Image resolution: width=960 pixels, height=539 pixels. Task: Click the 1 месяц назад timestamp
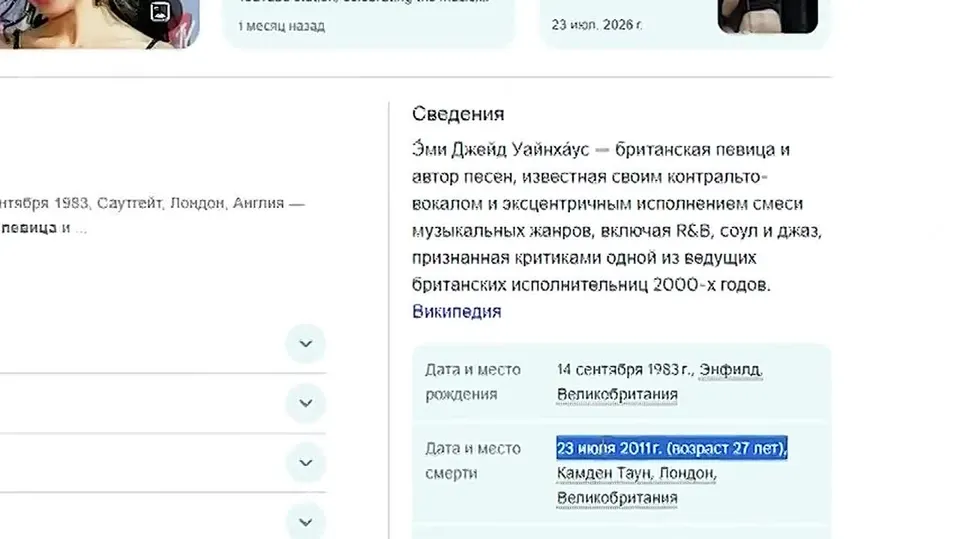click(282, 26)
